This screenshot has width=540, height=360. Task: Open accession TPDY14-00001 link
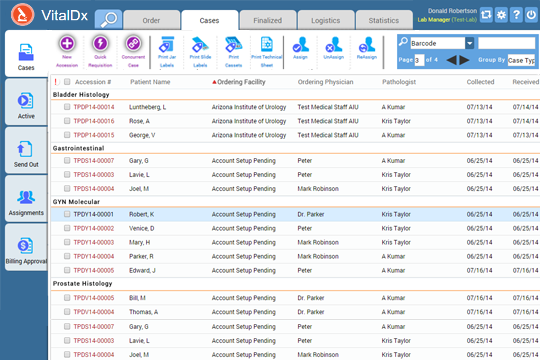coord(93,214)
